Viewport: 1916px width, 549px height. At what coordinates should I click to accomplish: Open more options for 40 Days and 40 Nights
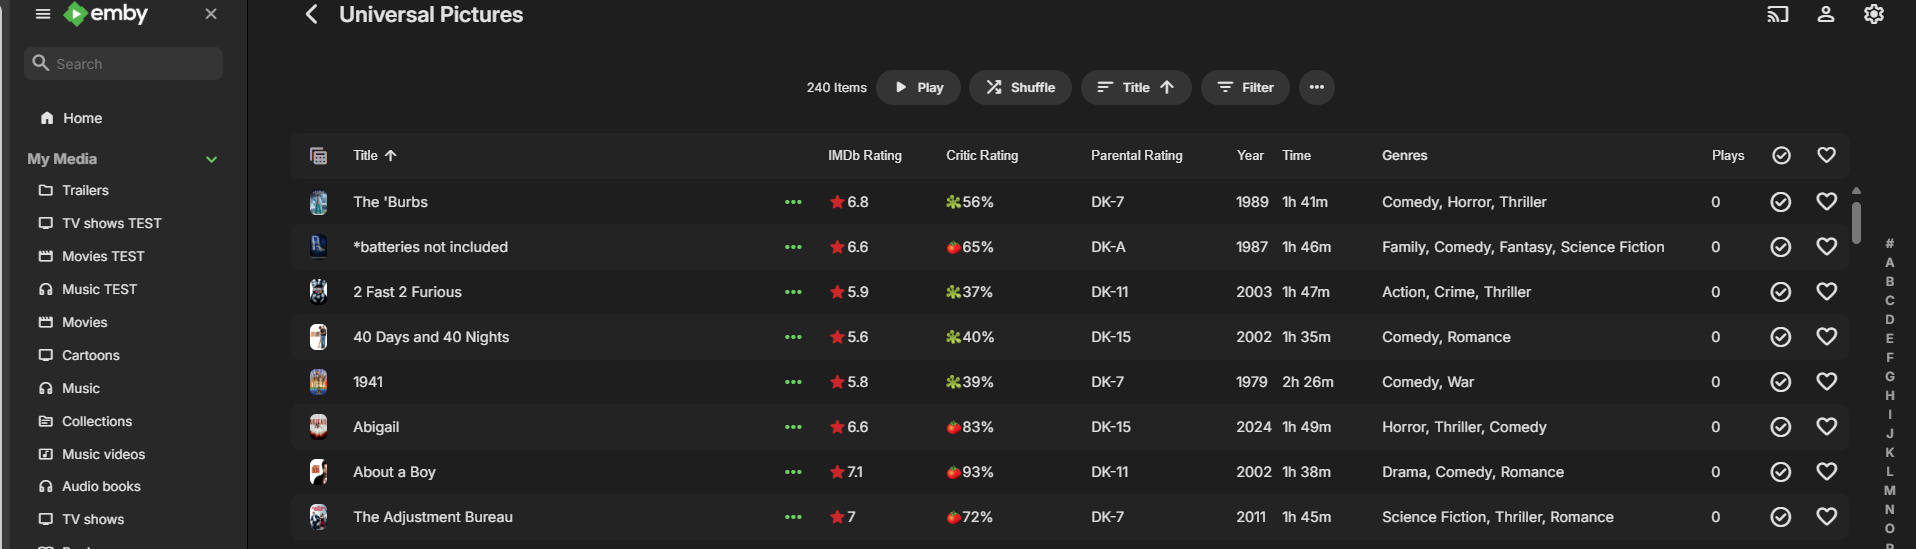793,337
